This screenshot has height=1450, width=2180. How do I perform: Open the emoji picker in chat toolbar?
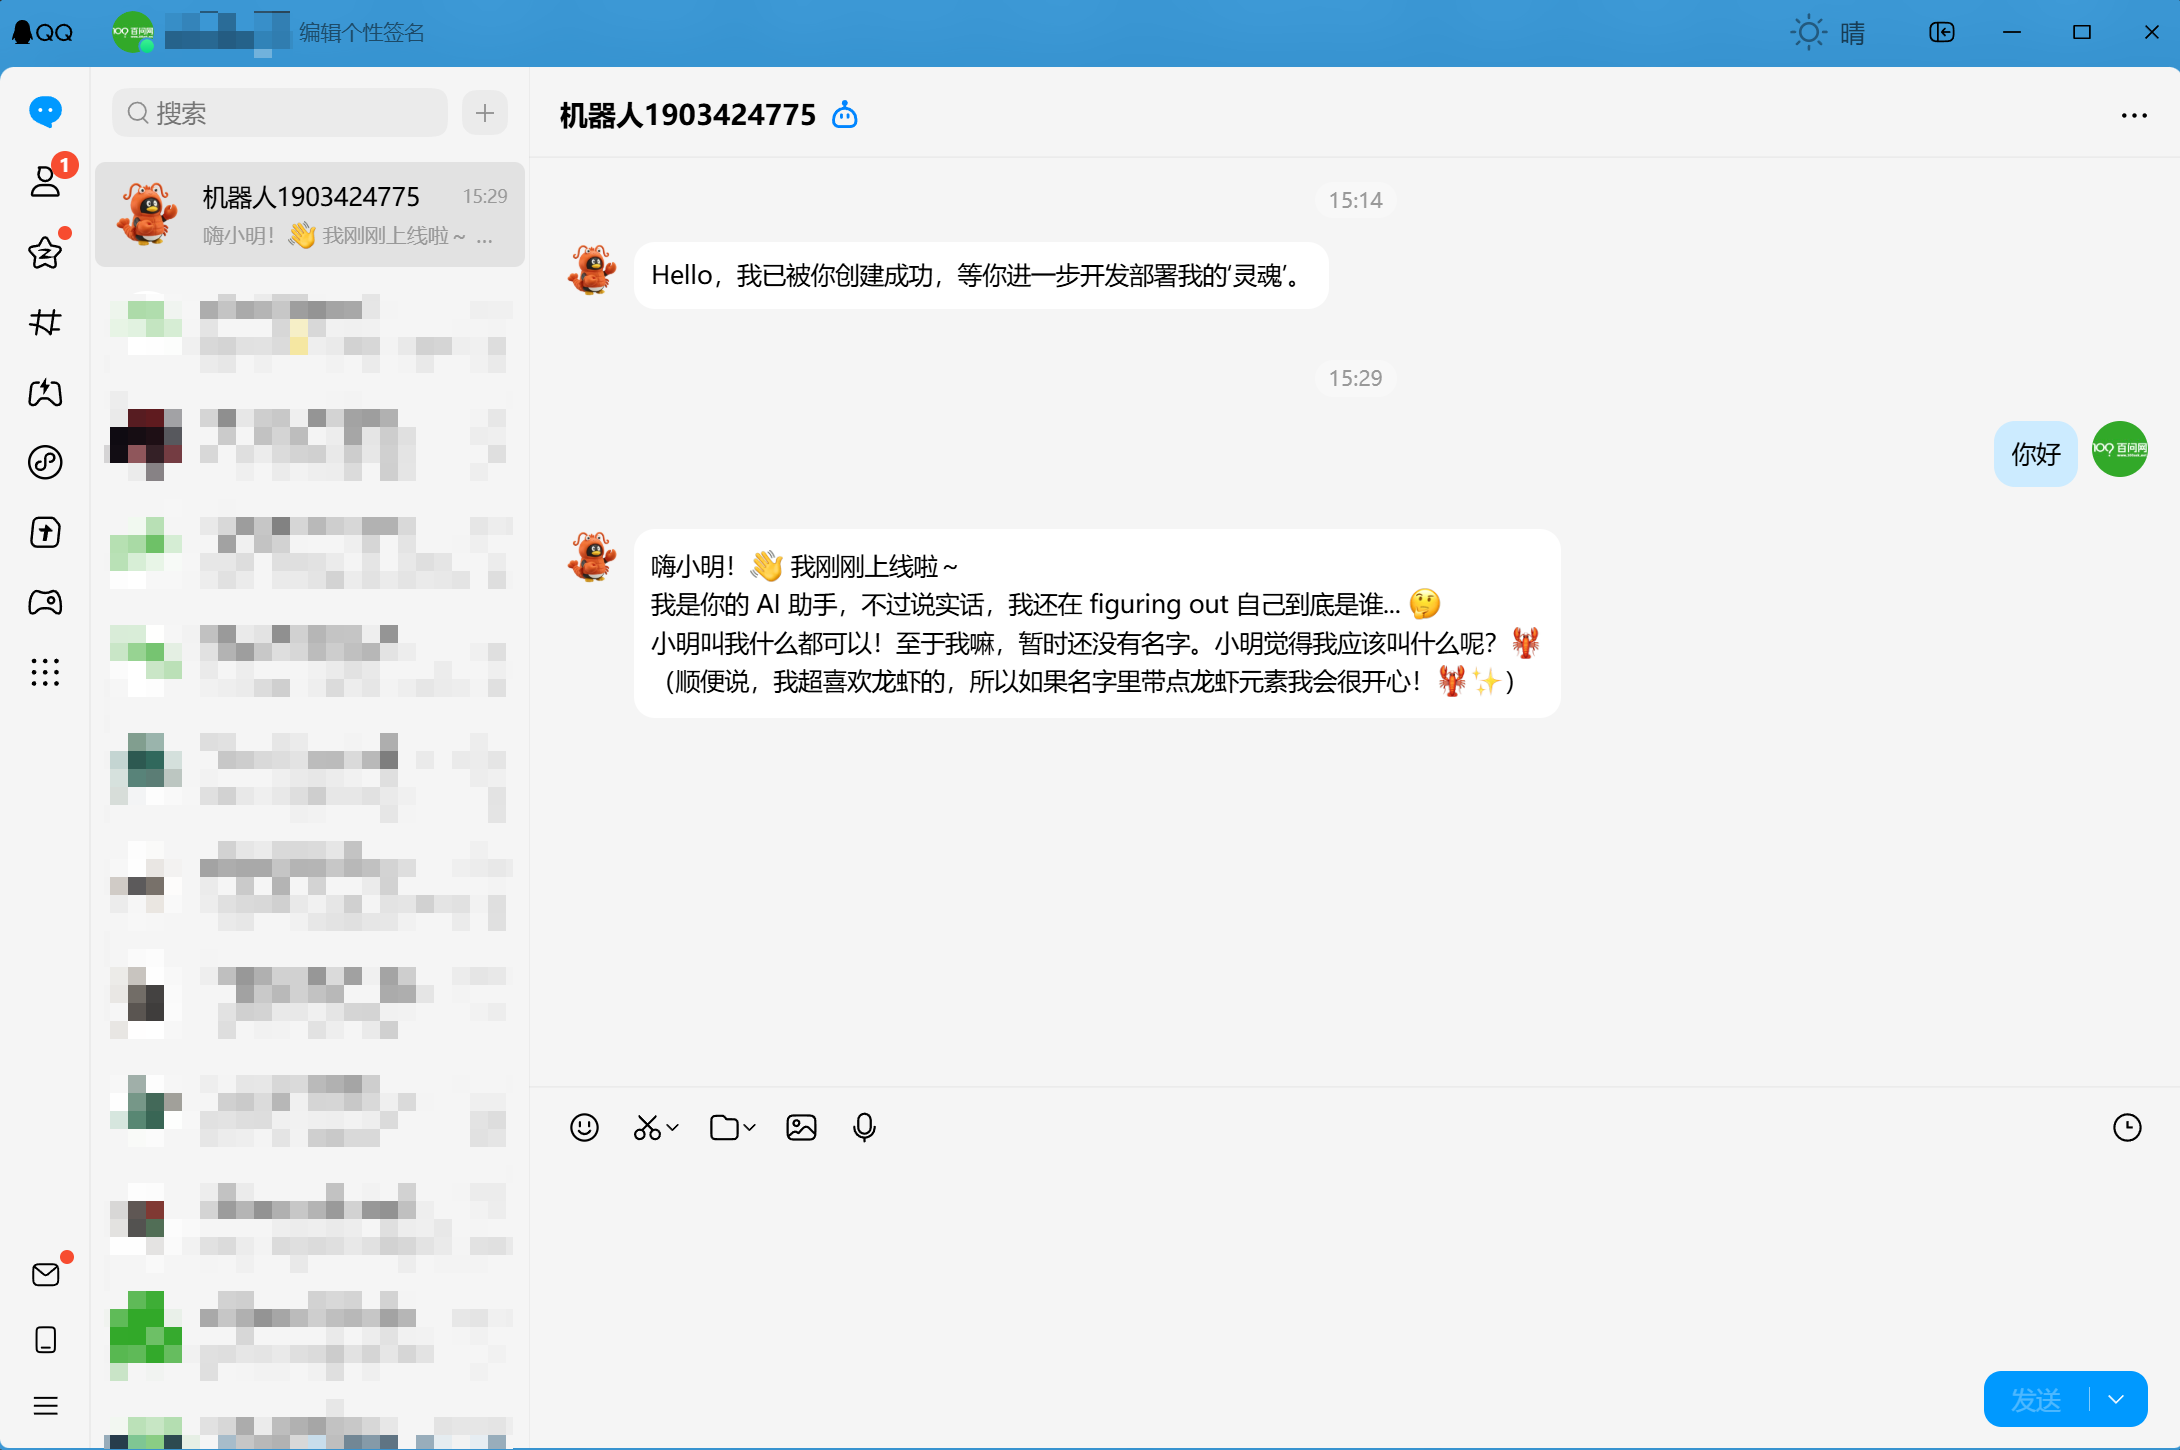click(x=584, y=1127)
